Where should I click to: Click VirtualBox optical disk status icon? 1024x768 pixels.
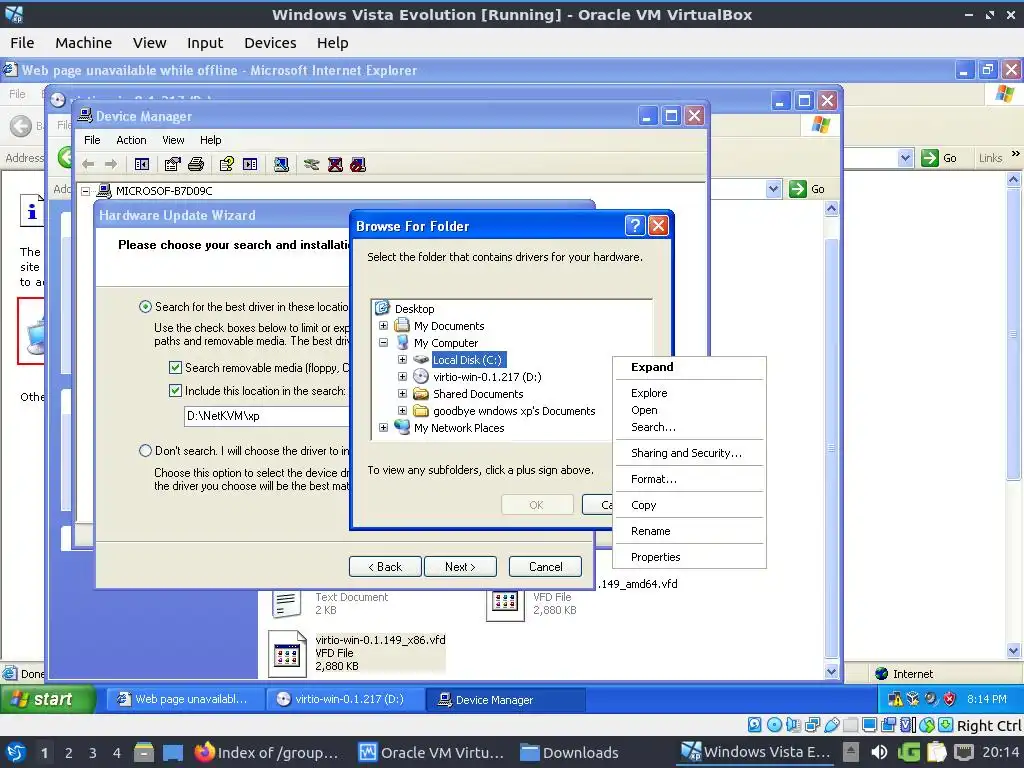(774, 724)
